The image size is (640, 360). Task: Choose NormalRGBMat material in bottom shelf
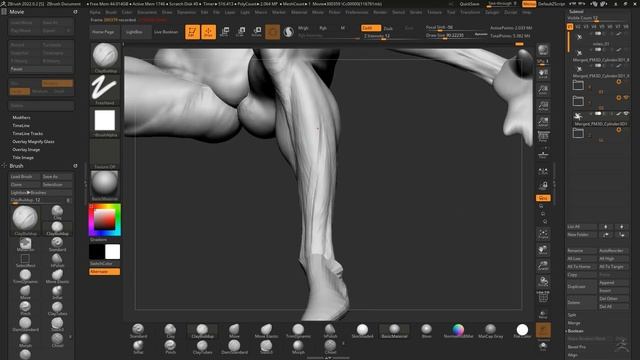458,331
